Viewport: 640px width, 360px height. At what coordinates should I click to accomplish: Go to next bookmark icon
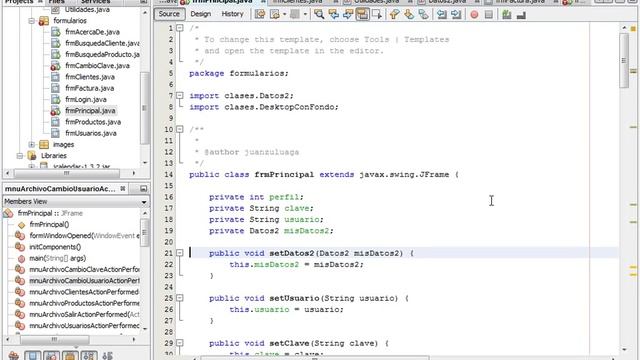coord(409,15)
